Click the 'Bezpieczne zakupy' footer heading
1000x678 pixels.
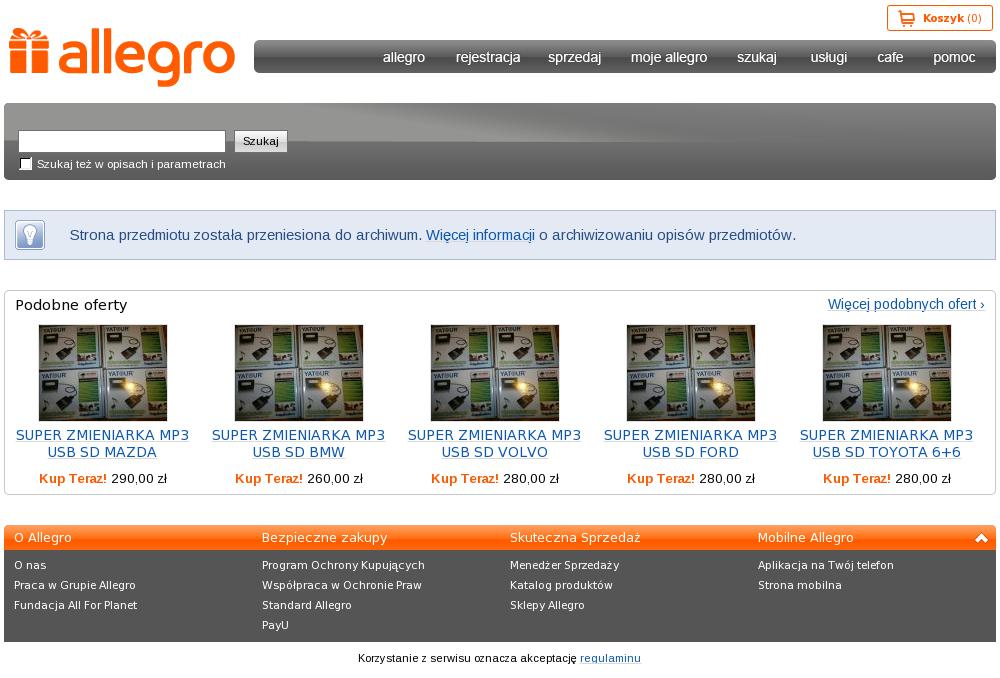tap(325, 538)
